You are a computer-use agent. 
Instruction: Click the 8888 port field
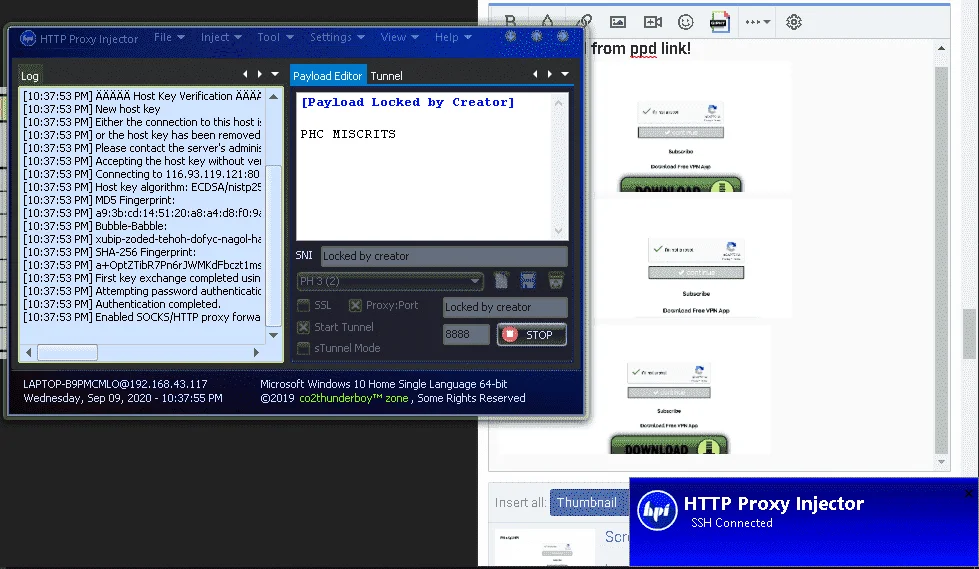pos(466,335)
